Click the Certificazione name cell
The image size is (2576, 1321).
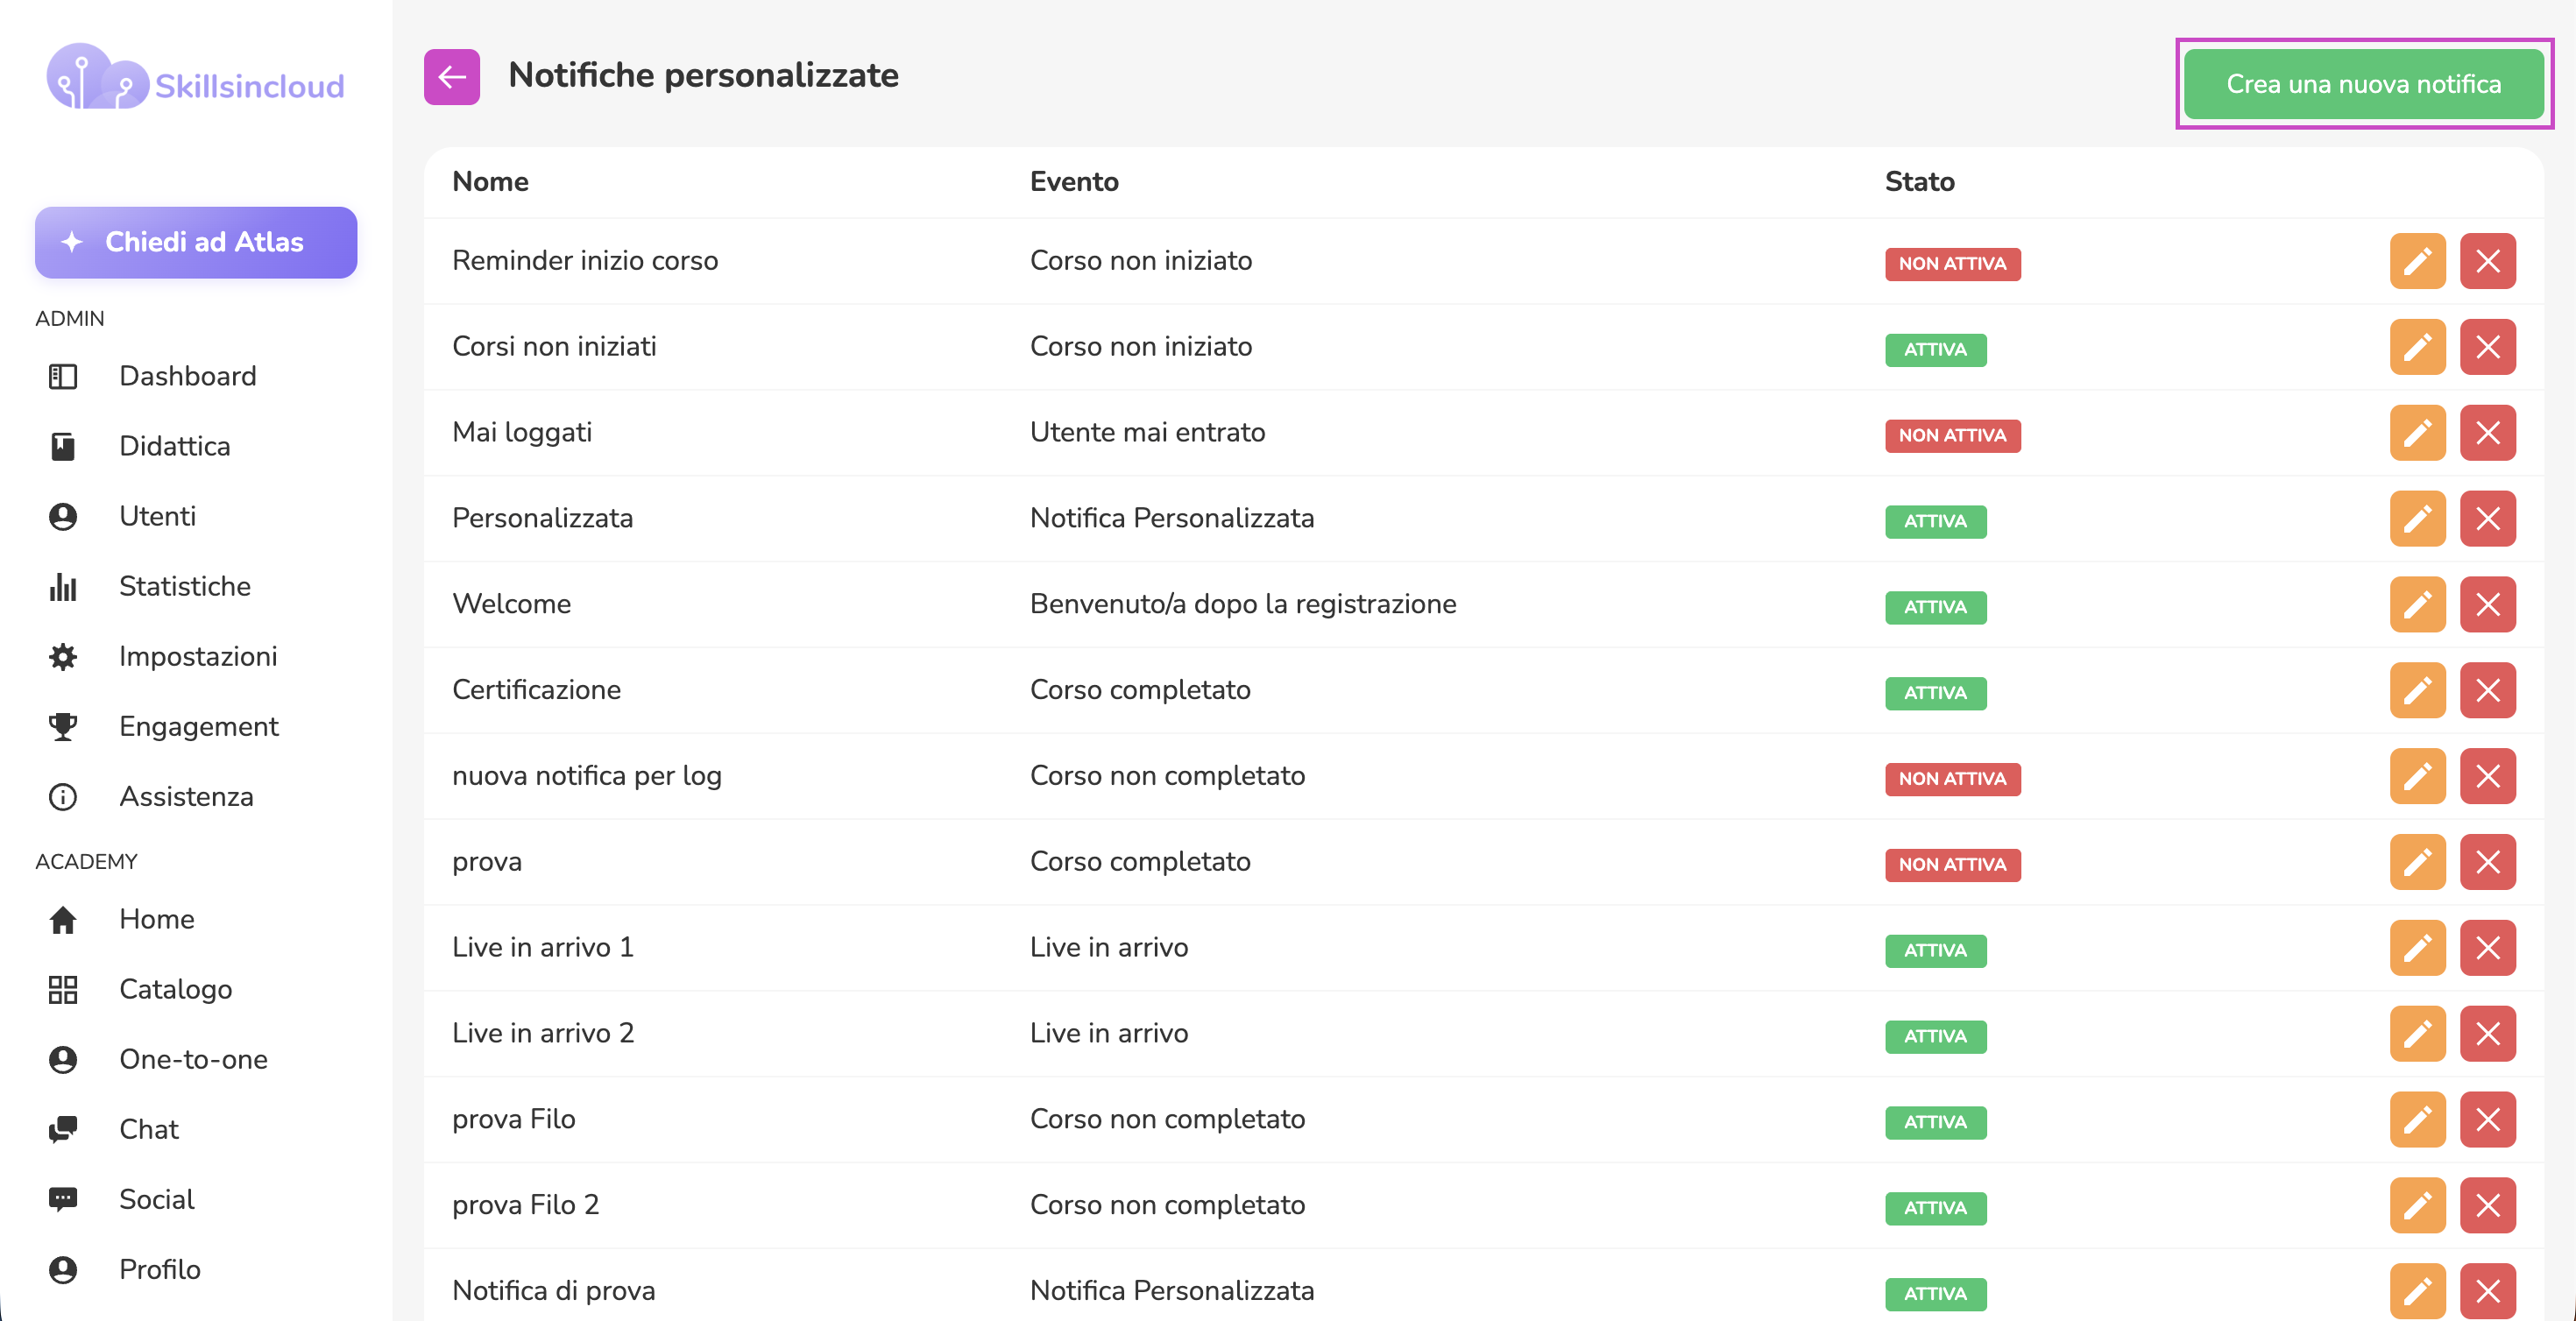click(536, 690)
